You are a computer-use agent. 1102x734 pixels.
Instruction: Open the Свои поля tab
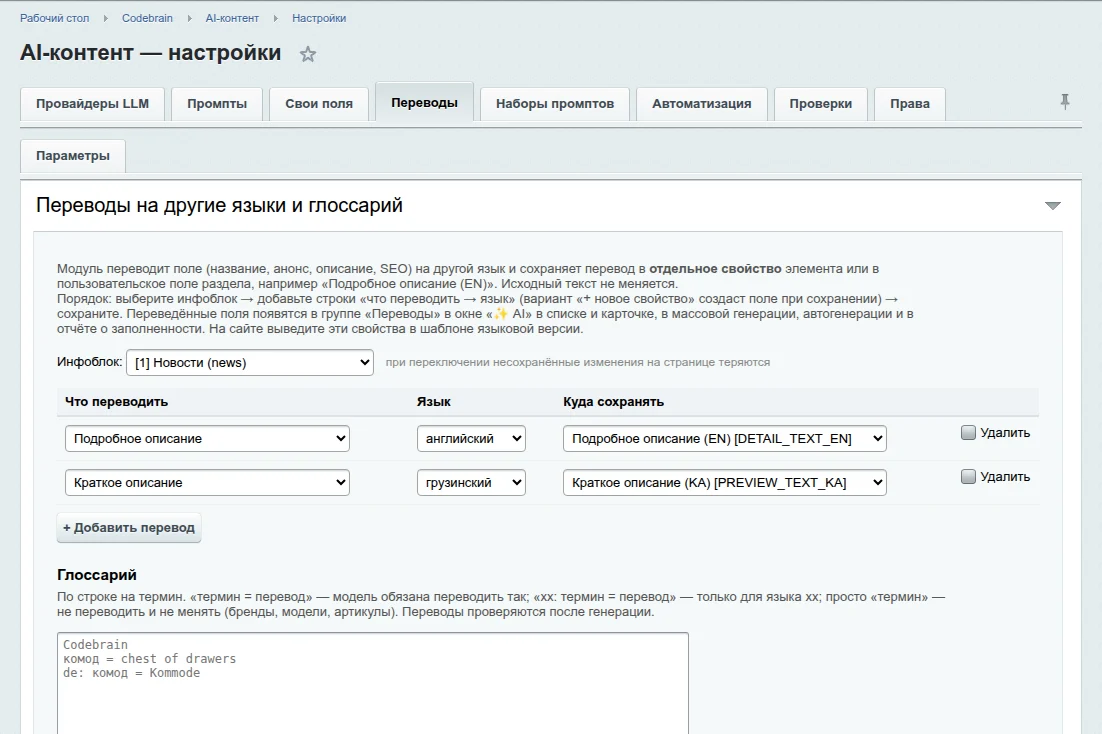pos(319,104)
